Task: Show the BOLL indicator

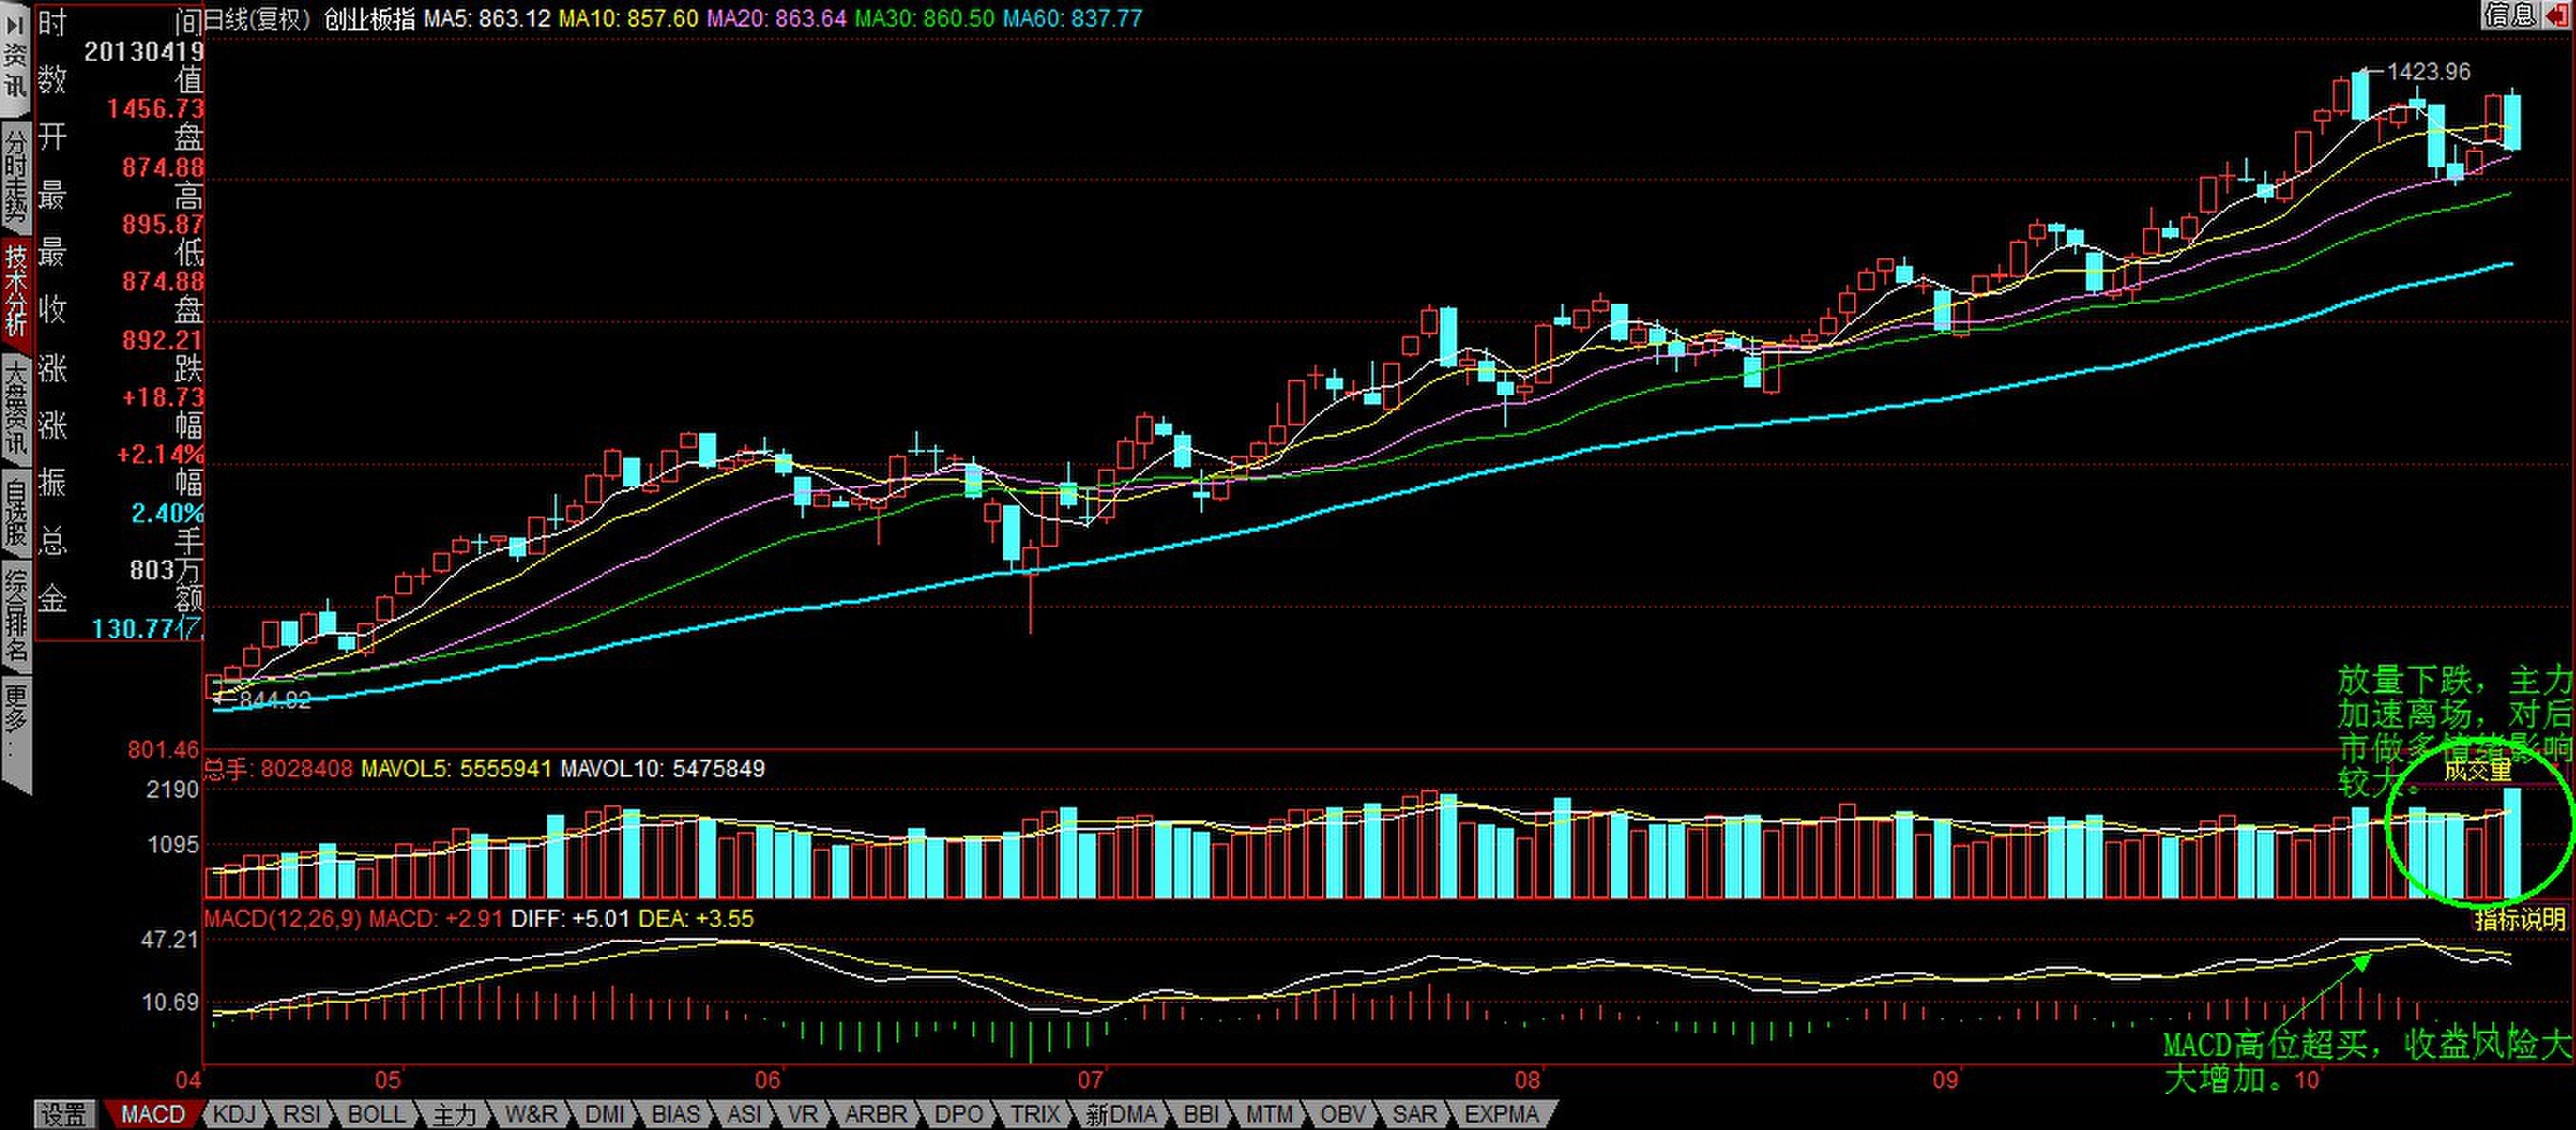Action: (x=376, y=1114)
